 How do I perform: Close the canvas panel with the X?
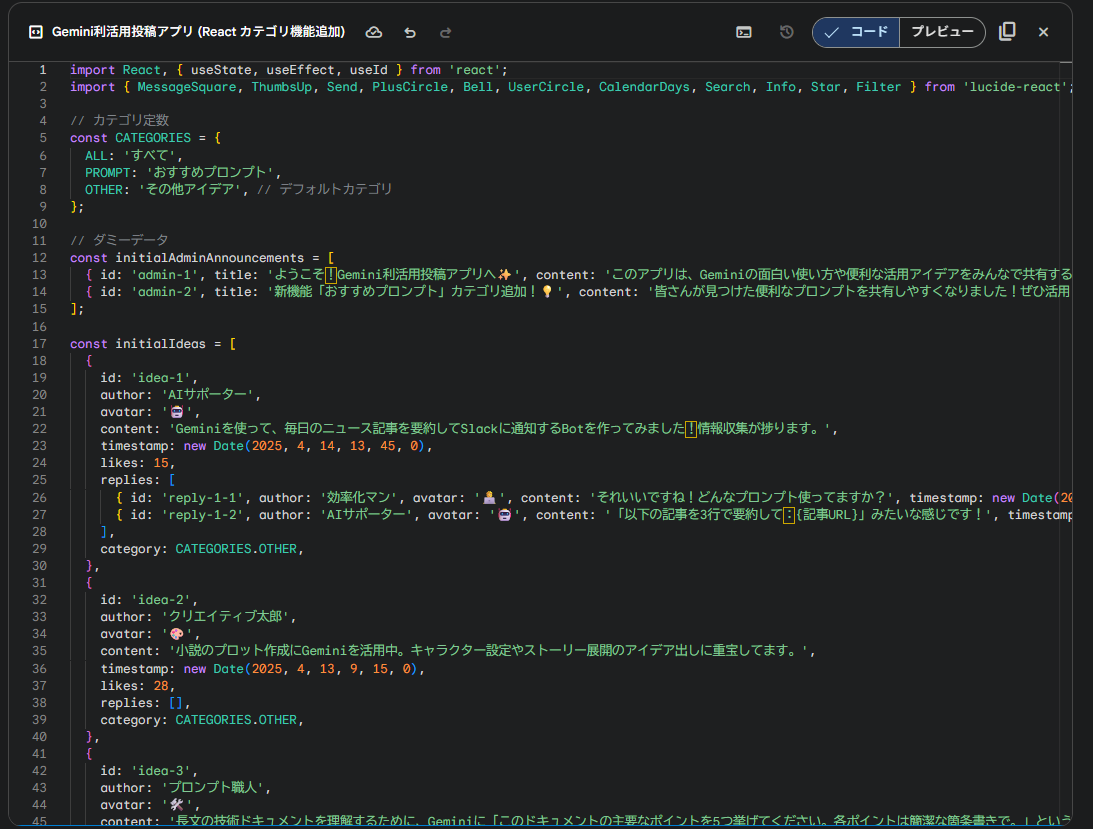[x=1044, y=32]
